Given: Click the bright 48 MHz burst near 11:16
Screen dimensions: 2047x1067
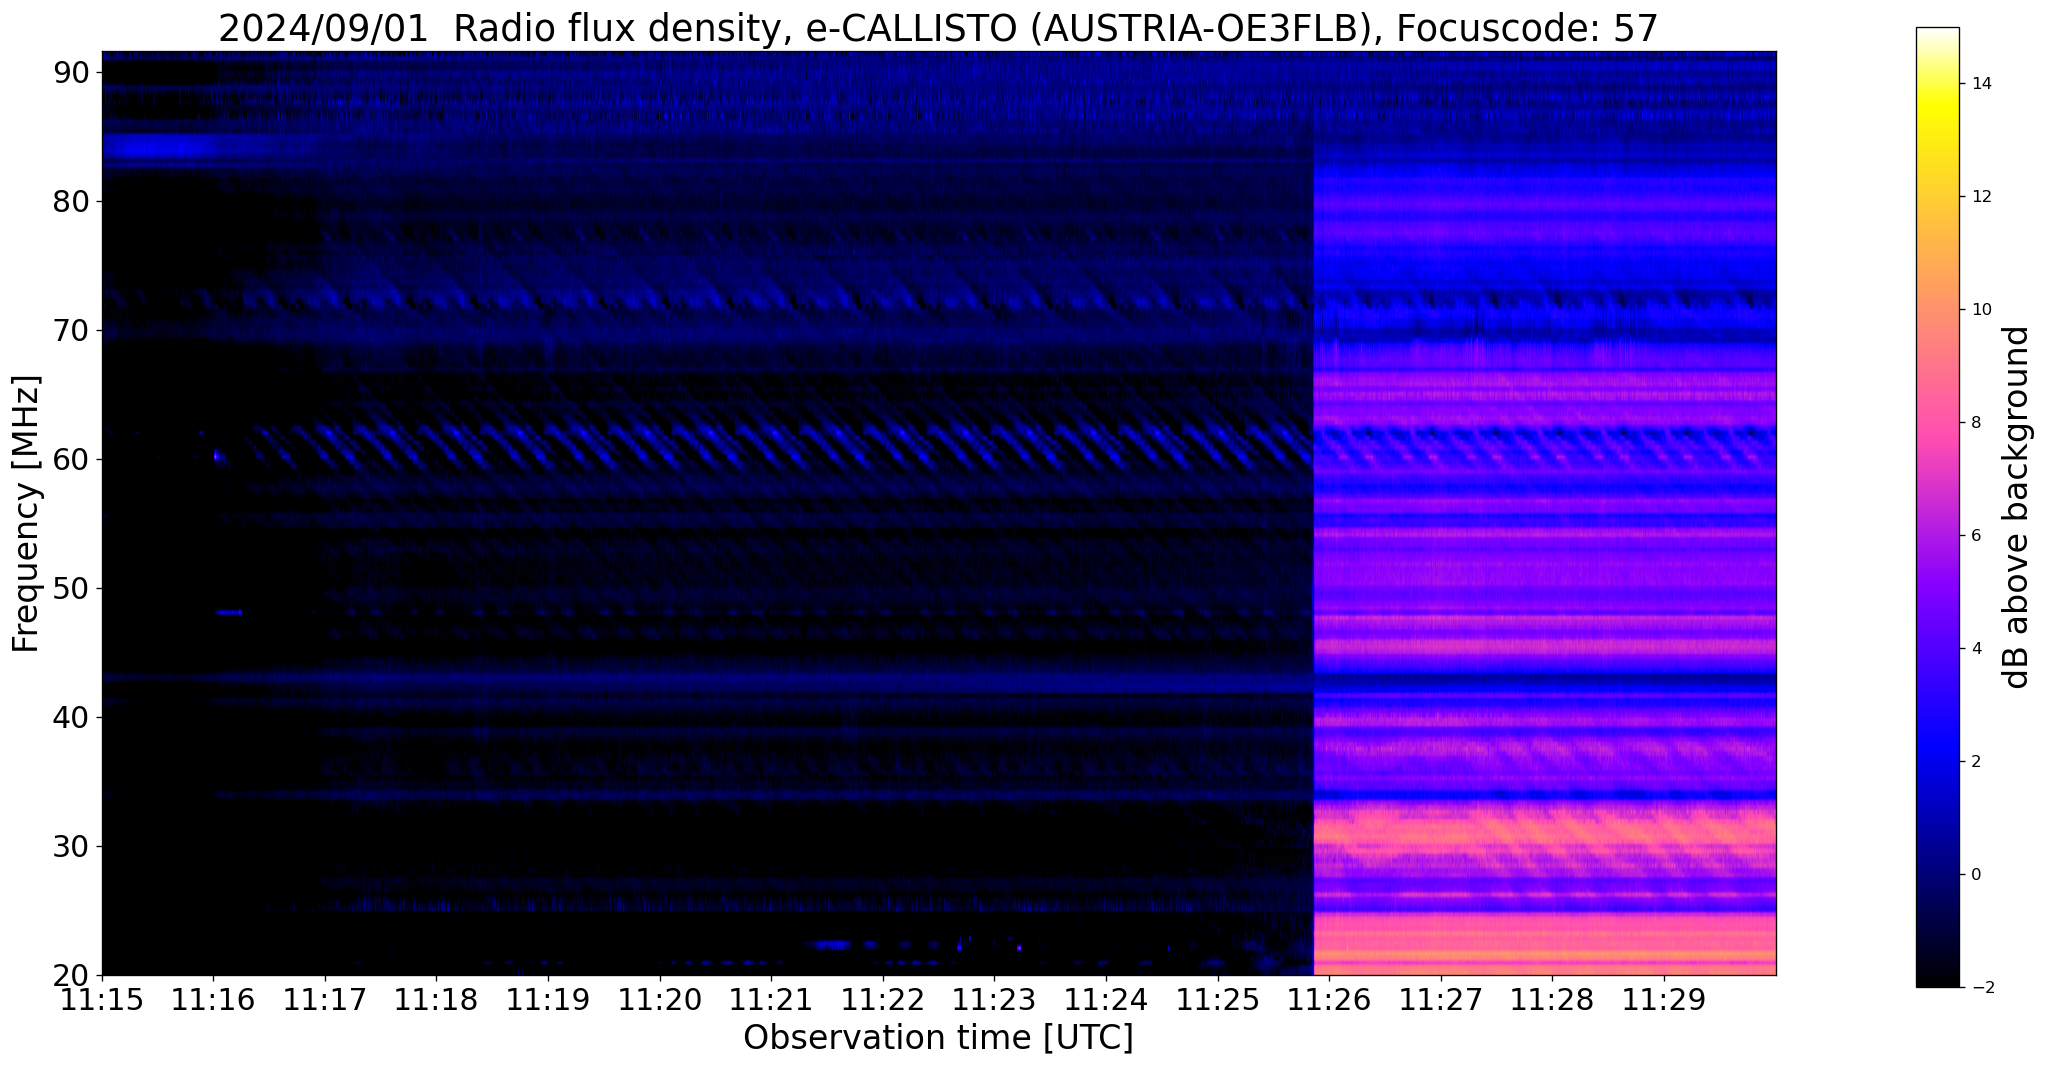Looking at the screenshot, I should click(x=229, y=612).
